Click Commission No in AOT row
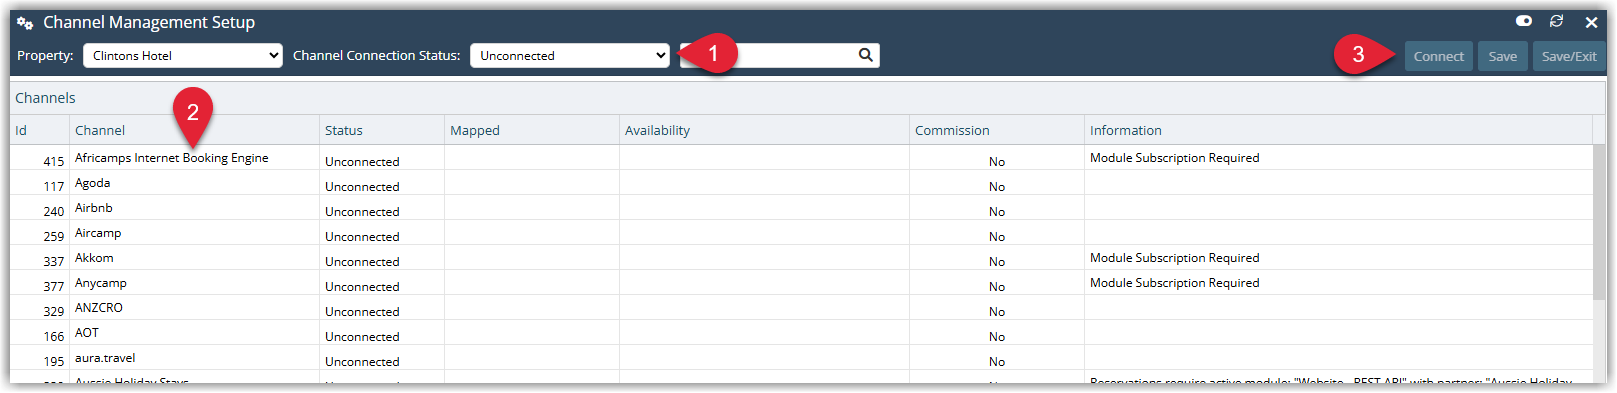The height and width of the screenshot is (393, 1617). click(997, 336)
